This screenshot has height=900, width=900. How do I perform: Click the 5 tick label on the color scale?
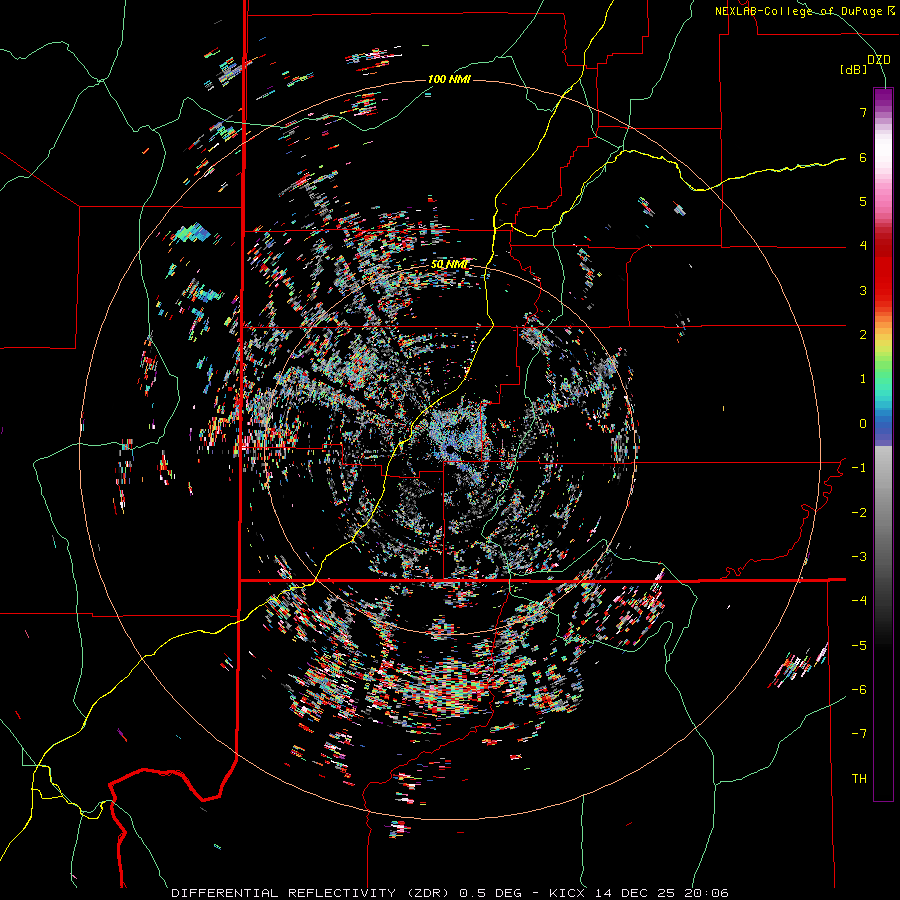tap(863, 201)
